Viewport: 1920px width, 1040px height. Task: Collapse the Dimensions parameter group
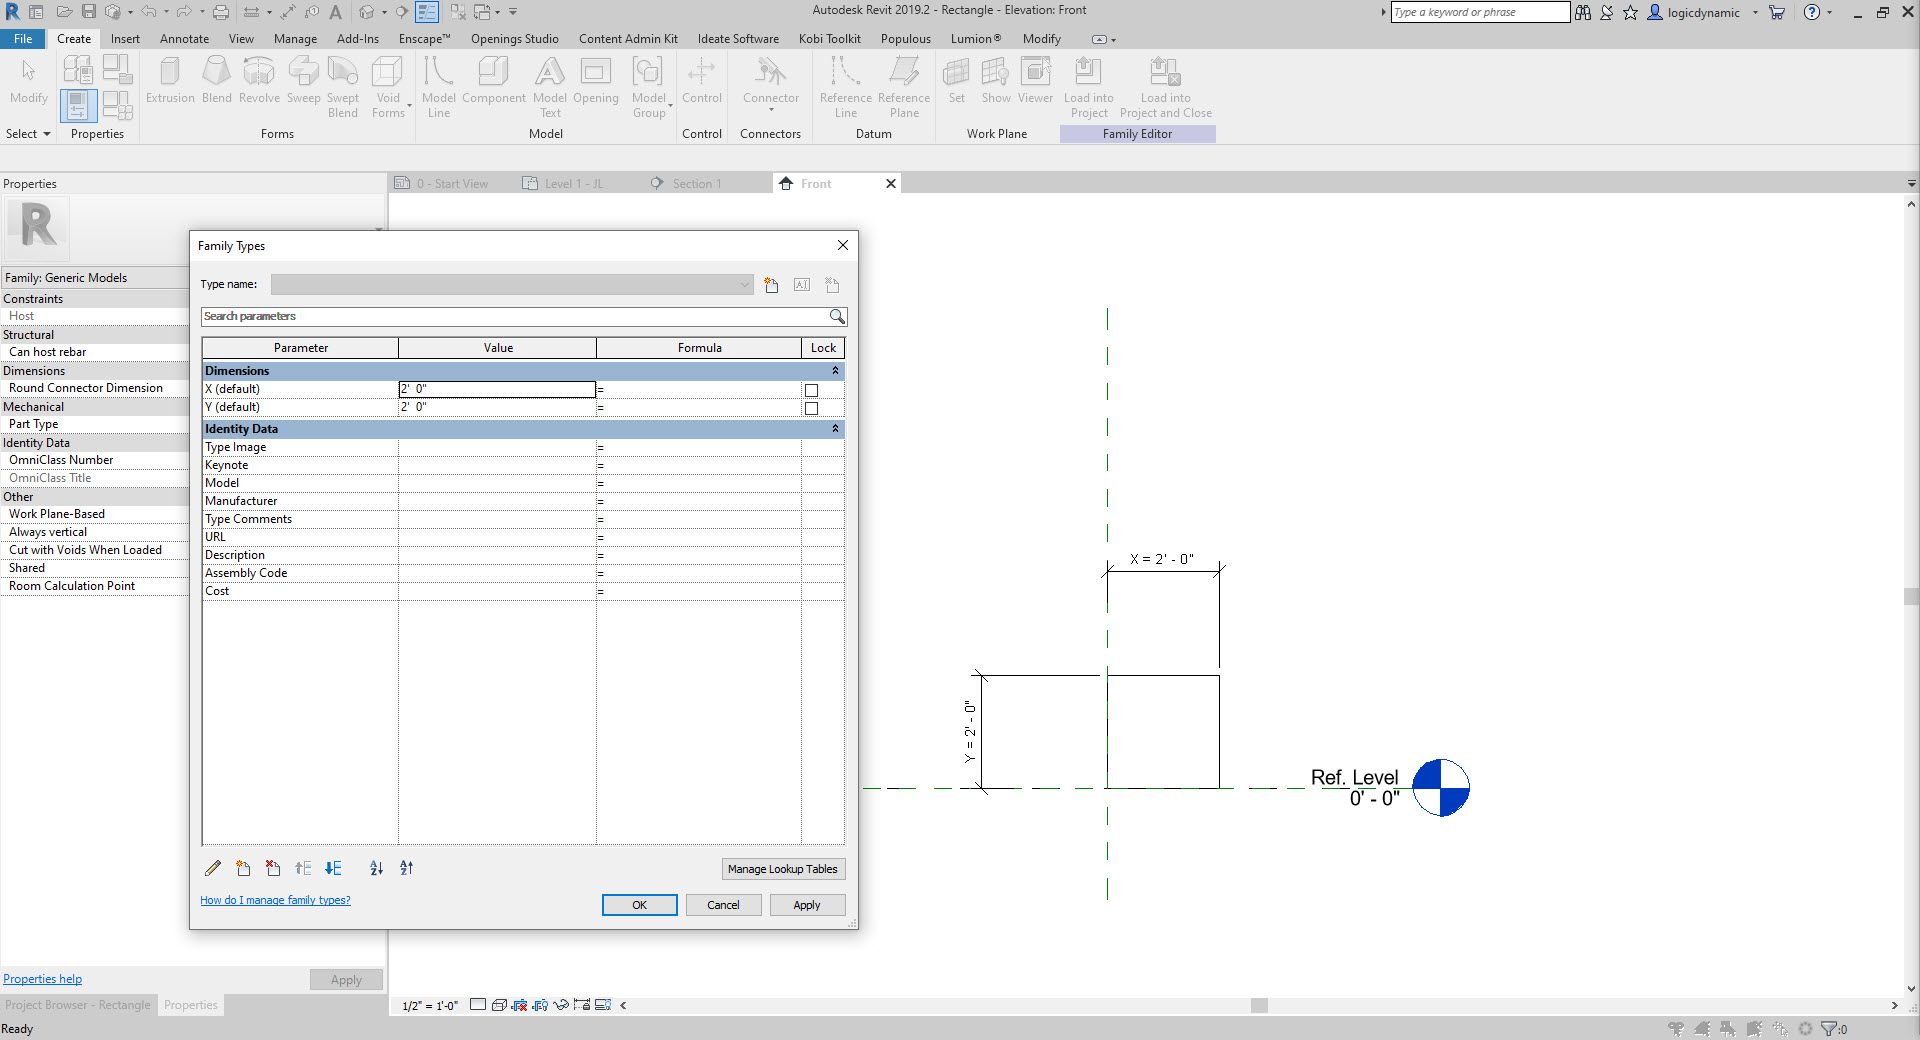tap(835, 371)
